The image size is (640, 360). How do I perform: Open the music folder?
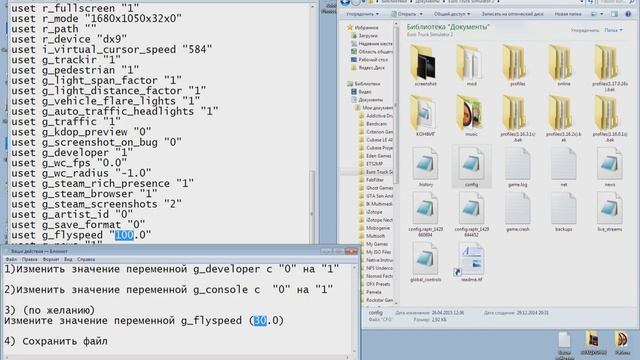point(471,116)
